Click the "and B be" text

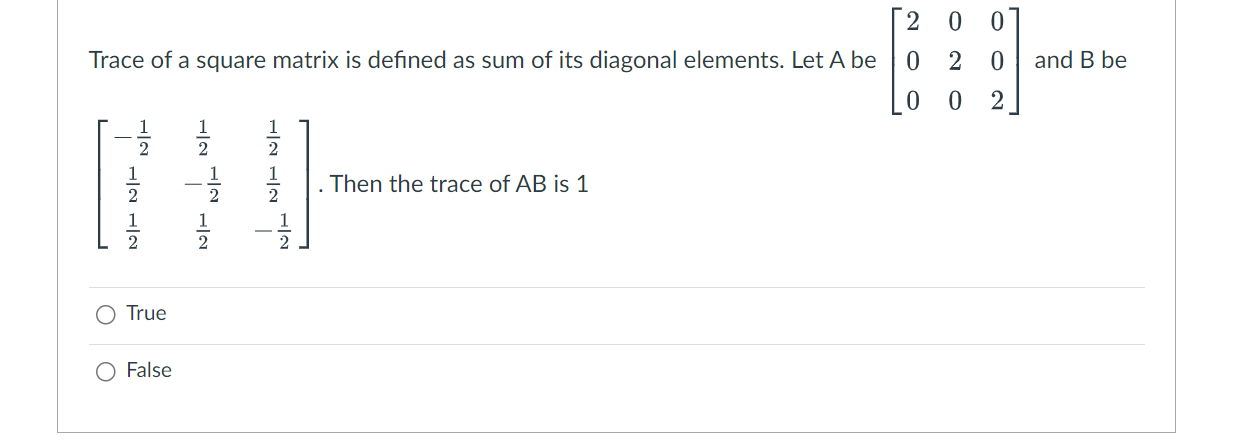point(1080,60)
